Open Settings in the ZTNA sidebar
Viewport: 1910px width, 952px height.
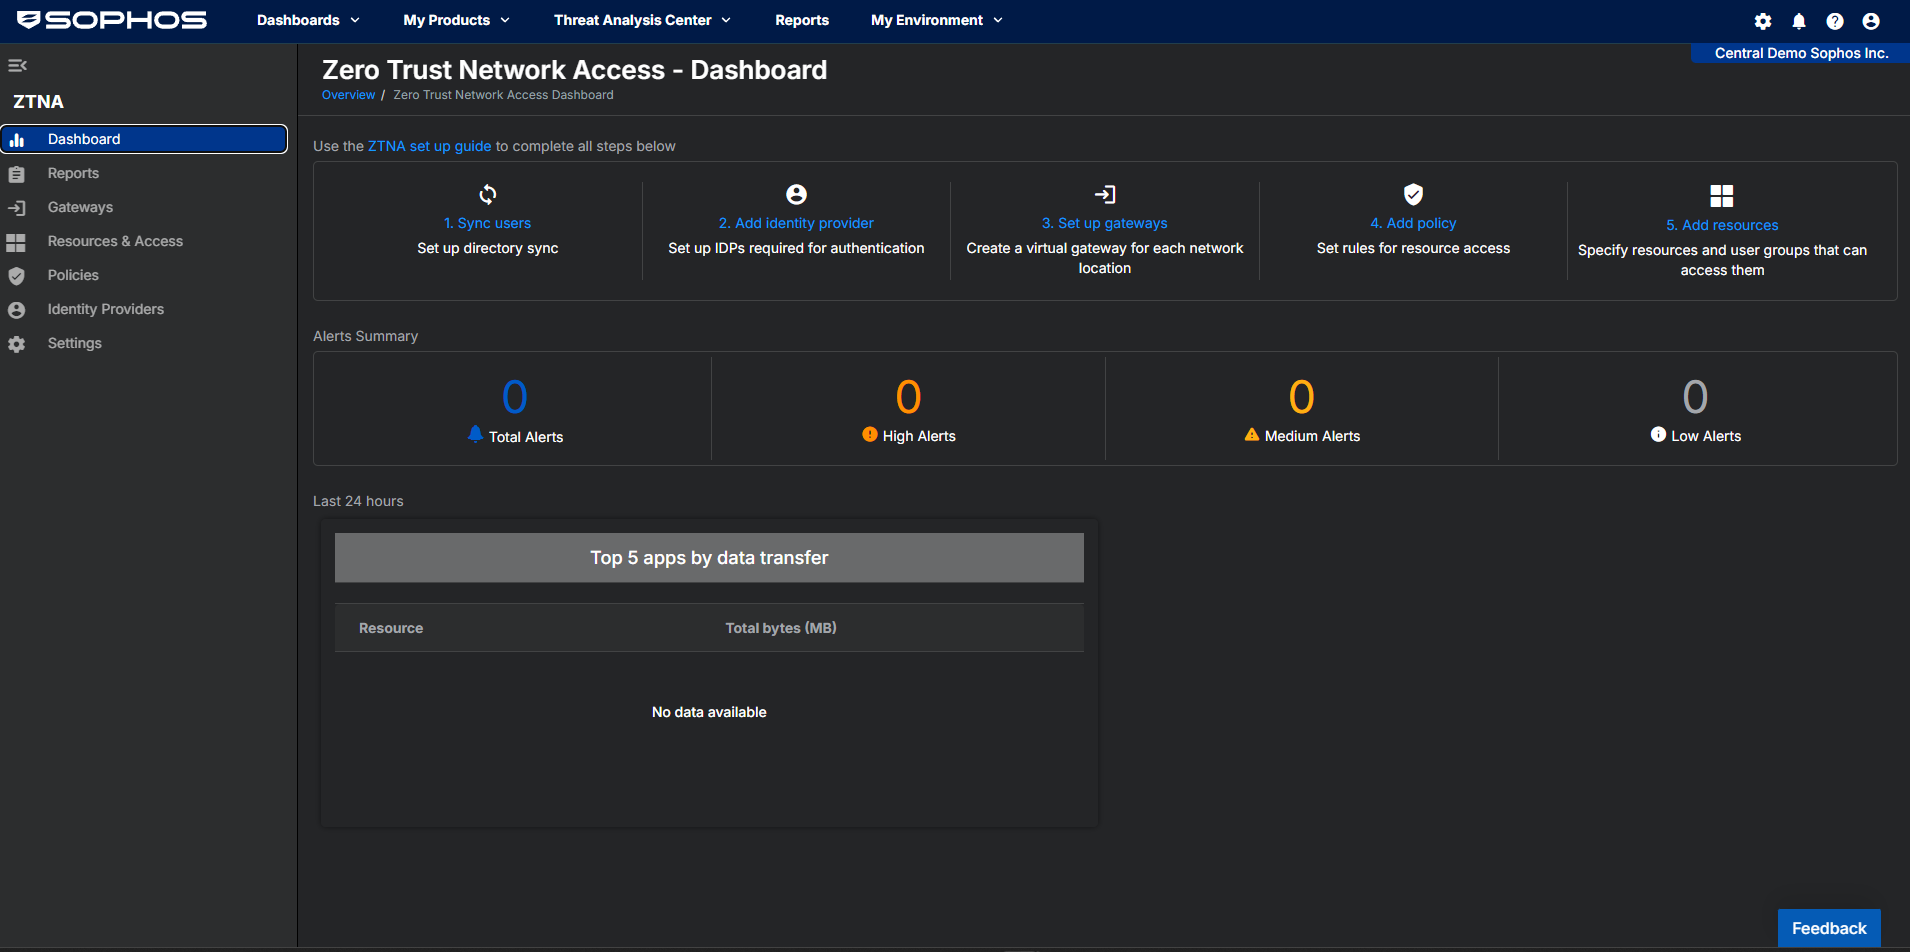(x=75, y=343)
